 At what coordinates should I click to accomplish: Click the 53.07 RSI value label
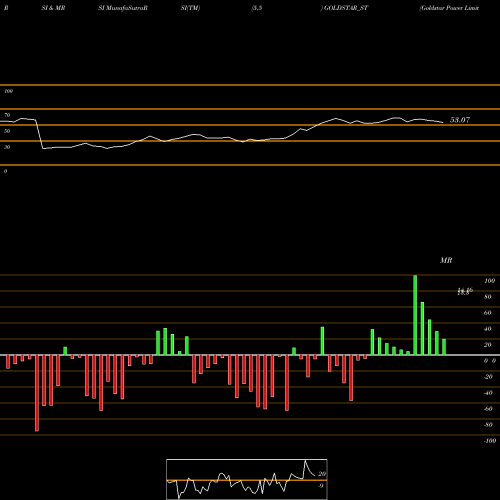coord(460,120)
